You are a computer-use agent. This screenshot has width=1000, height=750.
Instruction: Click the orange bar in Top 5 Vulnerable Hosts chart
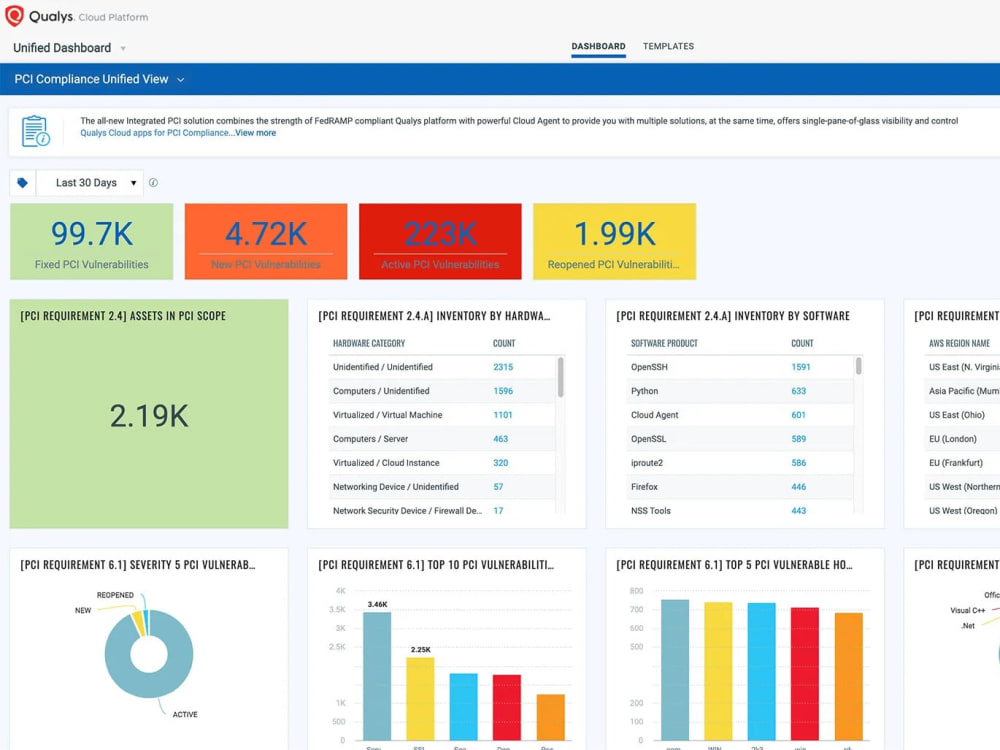[x=848, y=677]
